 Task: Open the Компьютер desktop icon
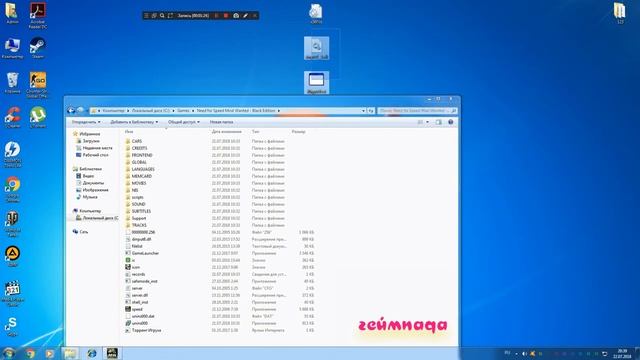click(x=13, y=48)
